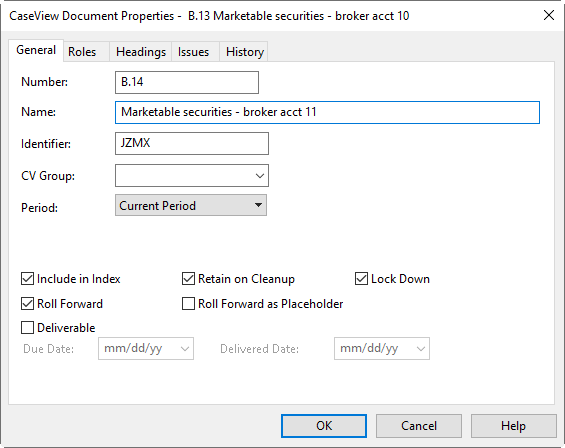
Task: Click OK to confirm properties
Action: (324, 426)
